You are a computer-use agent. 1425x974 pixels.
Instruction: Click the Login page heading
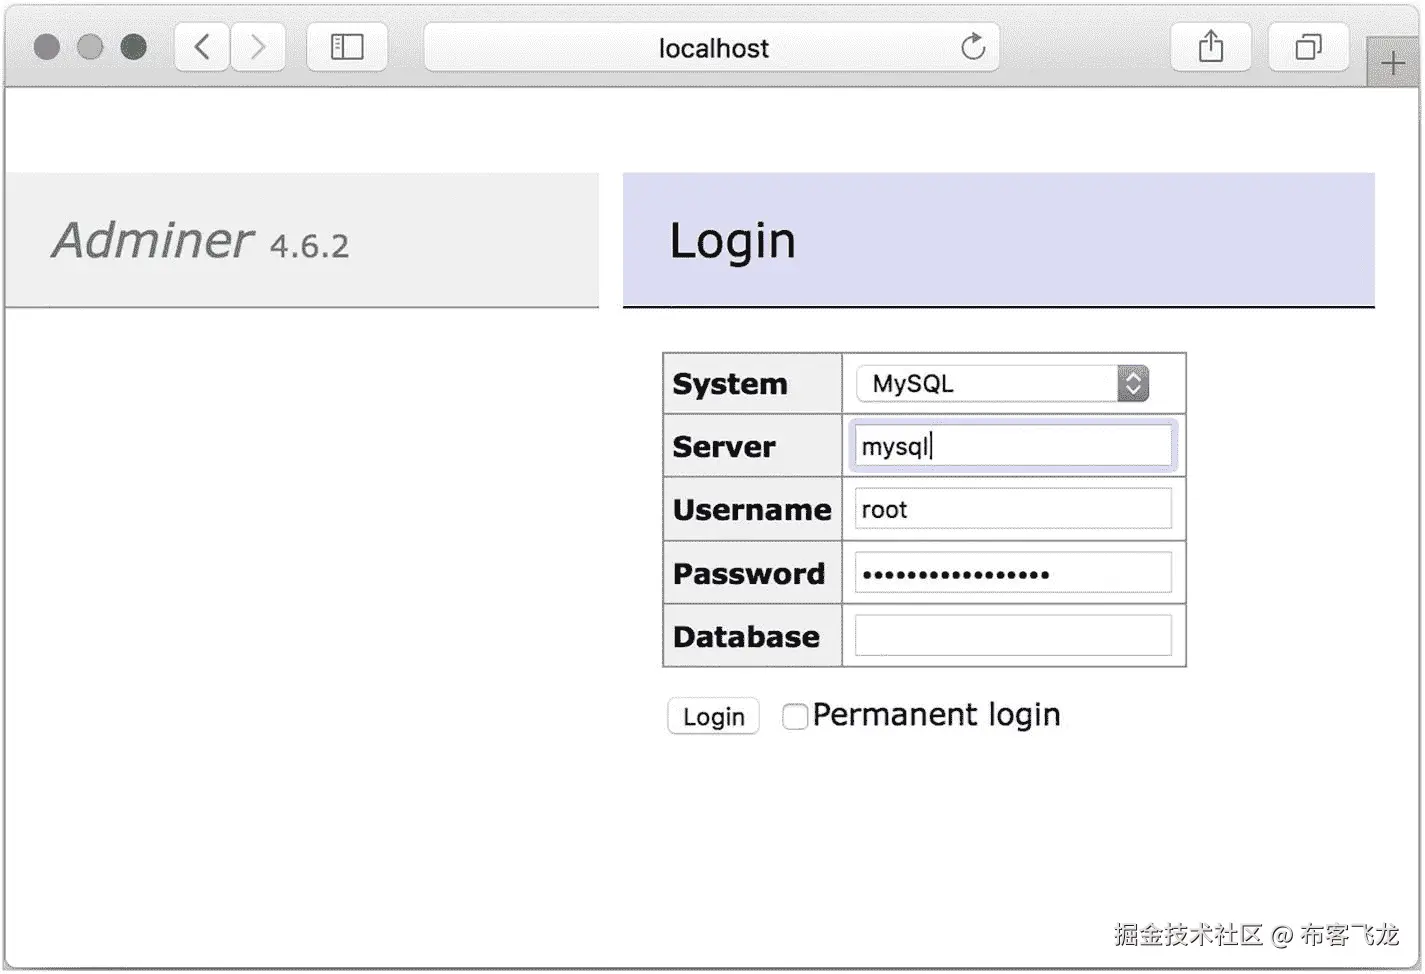click(x=732, y=241)
